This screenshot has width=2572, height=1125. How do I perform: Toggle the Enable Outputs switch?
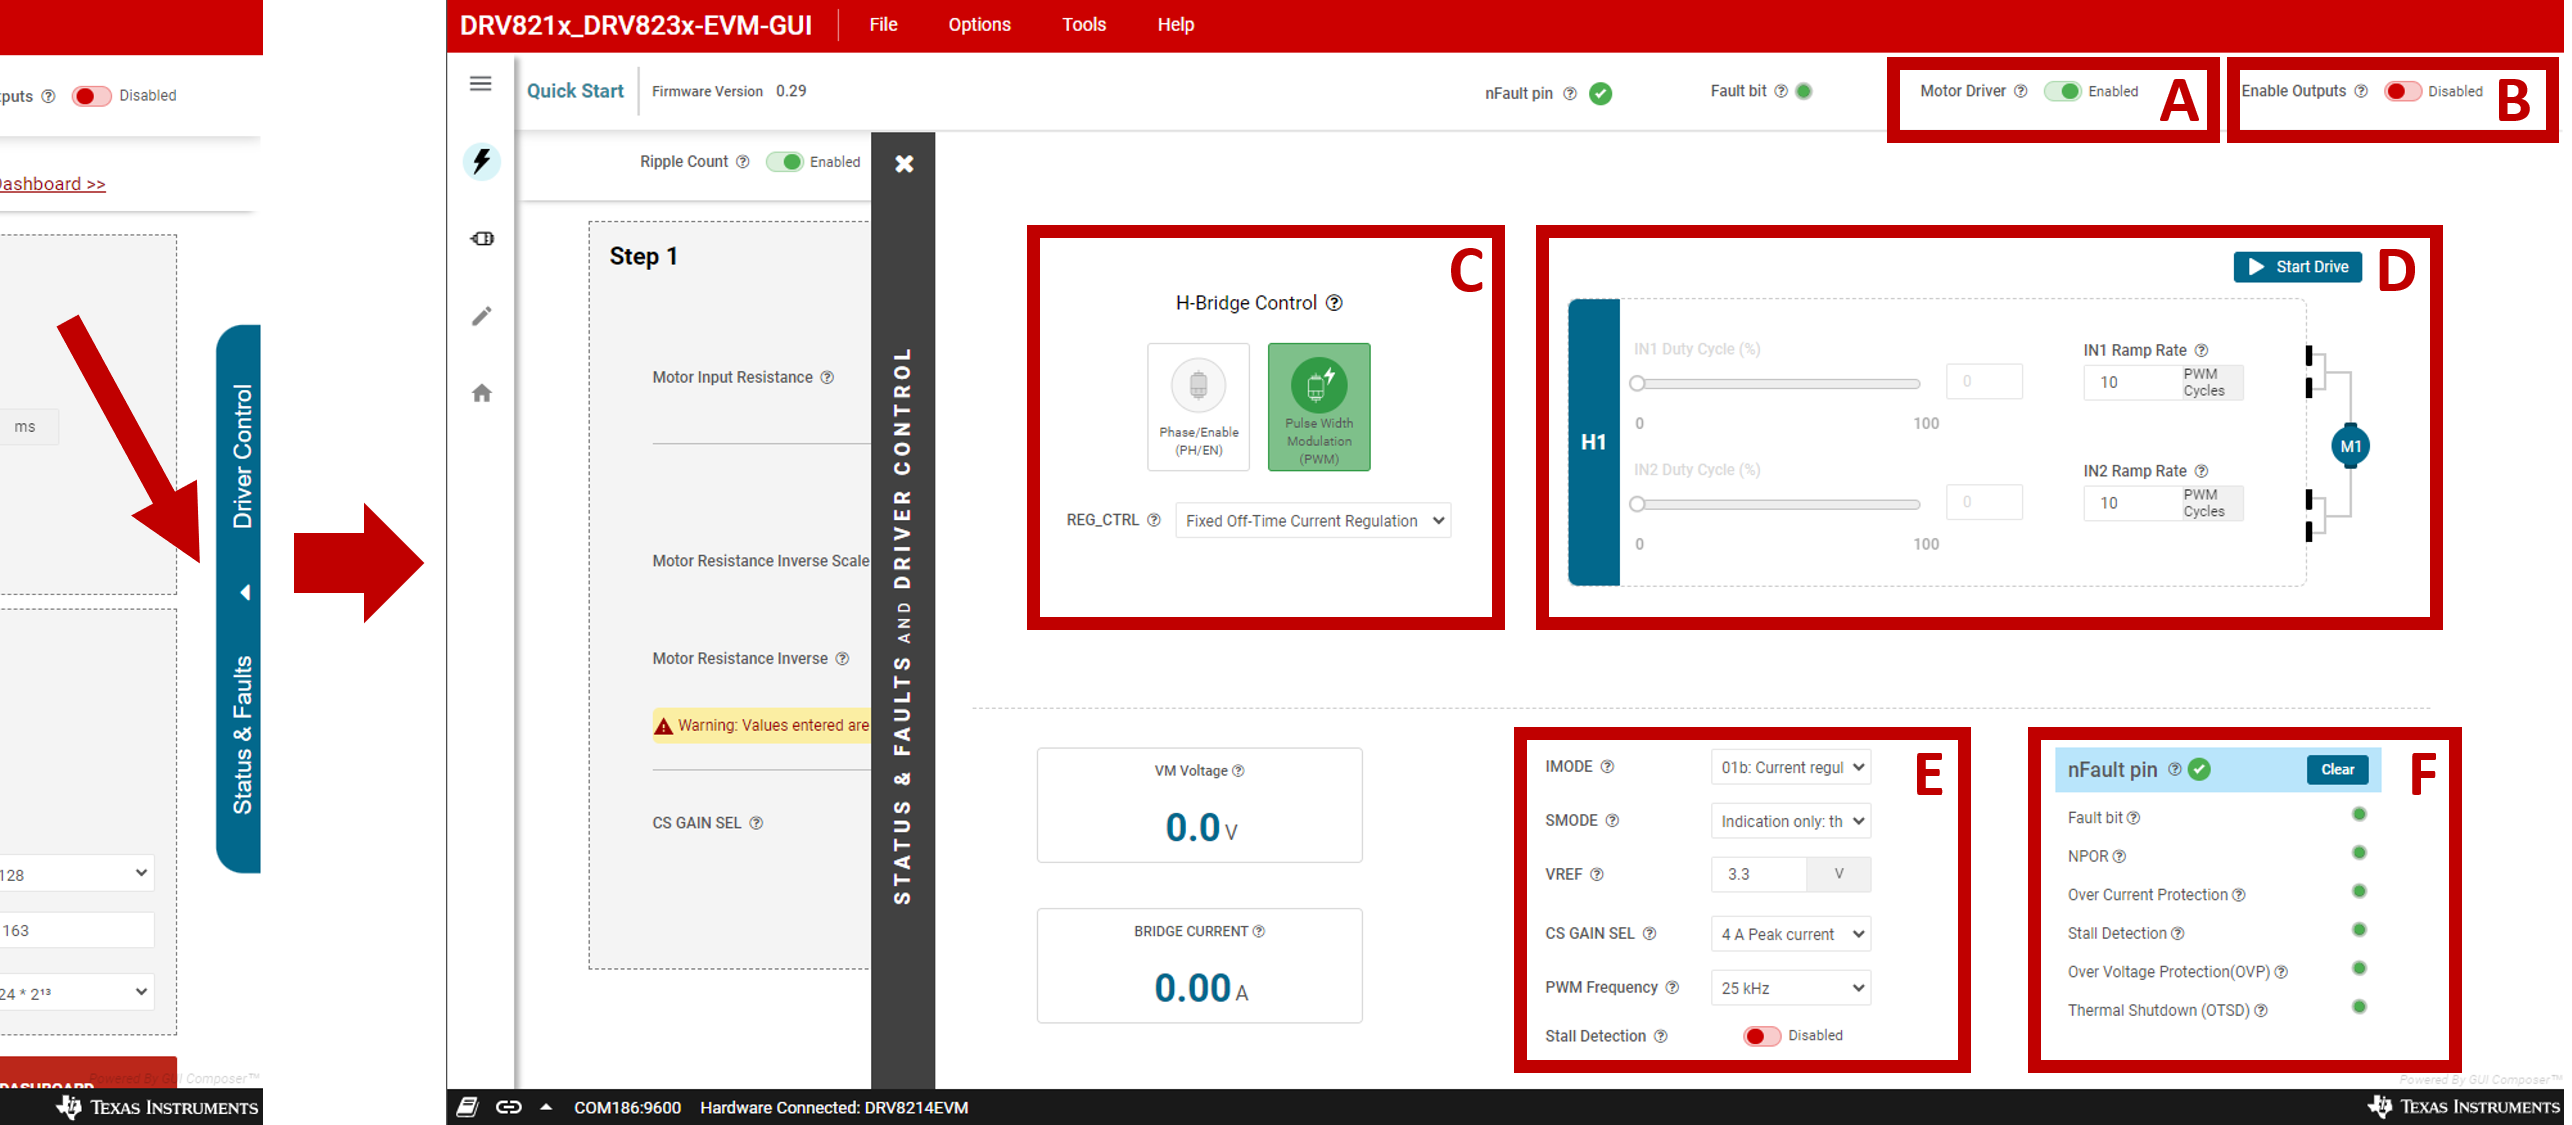pyautogui.click(x=2402, y=91)
